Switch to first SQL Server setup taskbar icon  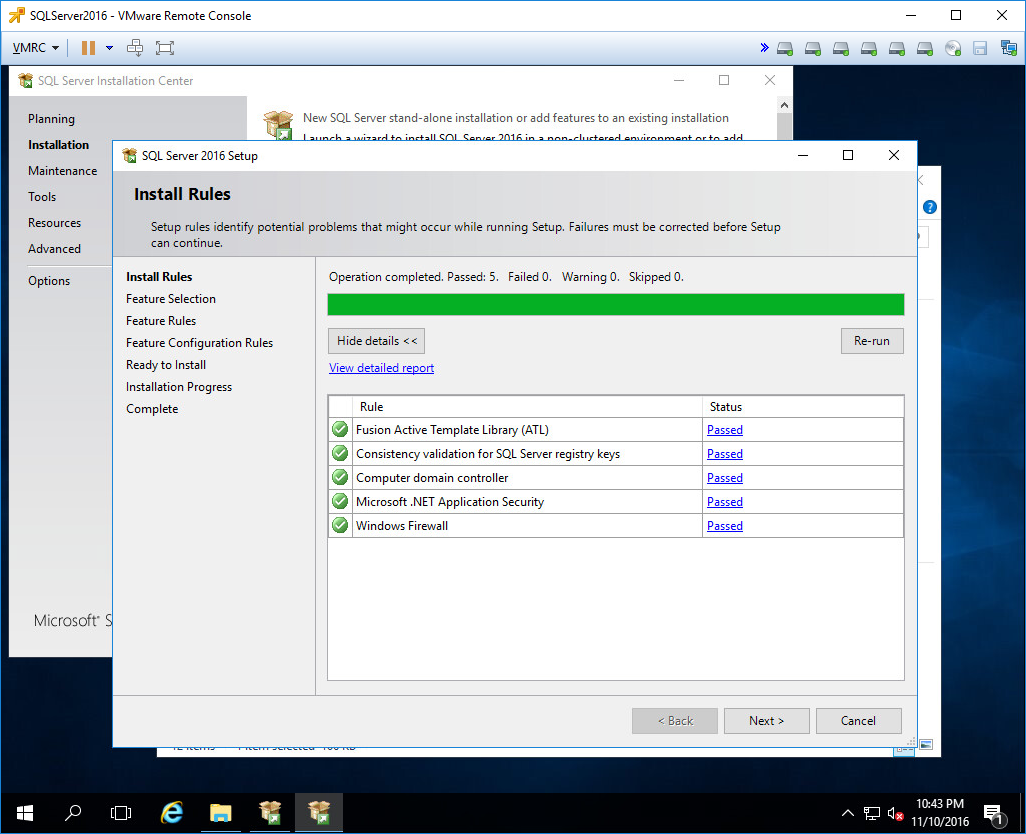click(270, 813)
